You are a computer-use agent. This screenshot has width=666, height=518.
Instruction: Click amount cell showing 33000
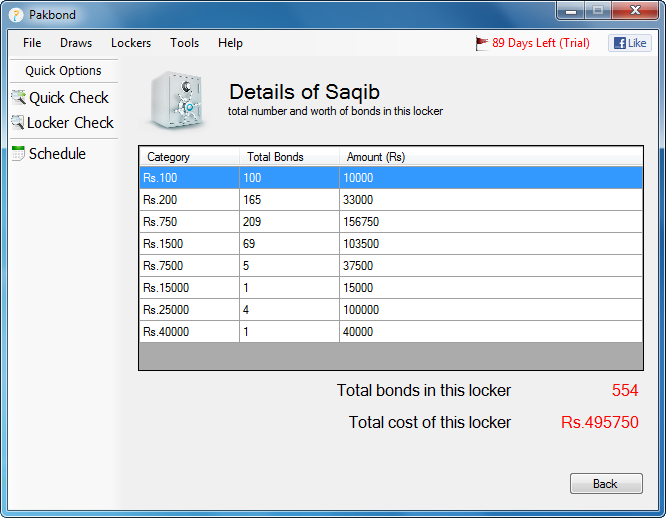pos(491,200)
